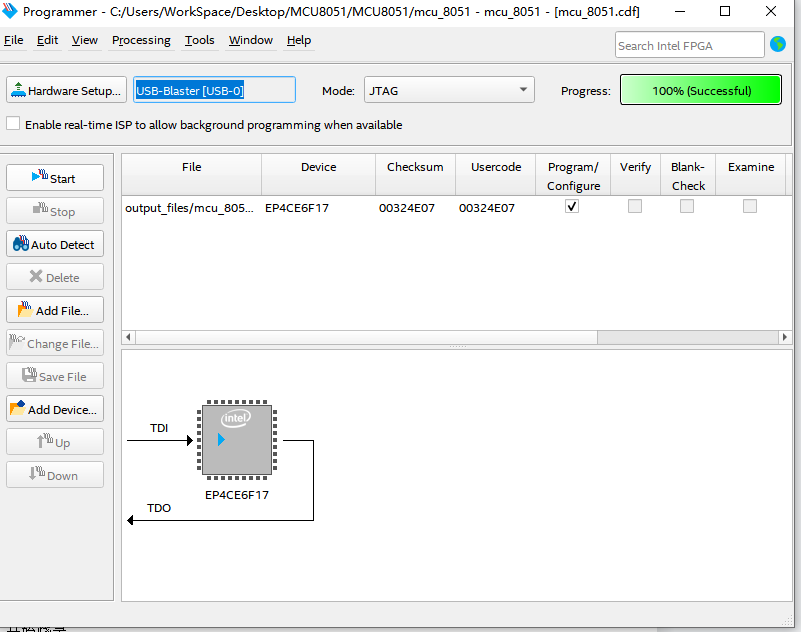Select the EP4CE6F17 chip in diagram
The width and height of the screenshot is (801, 632).
(x=237, y=440)
